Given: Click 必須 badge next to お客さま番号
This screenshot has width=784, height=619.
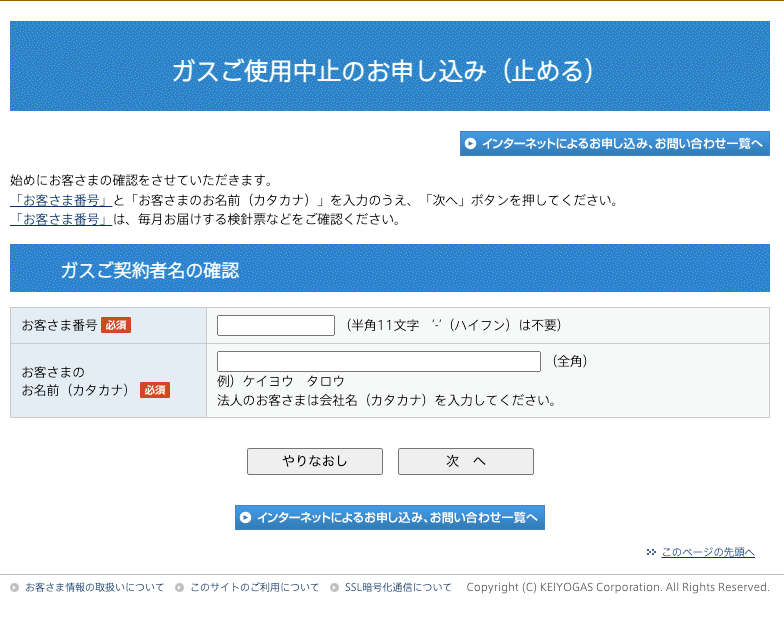Looking at the screenshot, I should tap(116, 326).
